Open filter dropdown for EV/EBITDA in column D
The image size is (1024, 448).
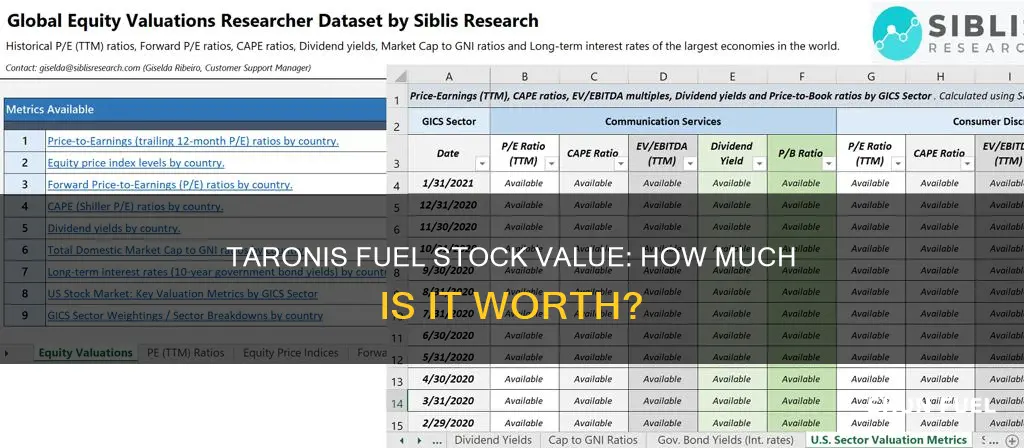coord(690,164)
